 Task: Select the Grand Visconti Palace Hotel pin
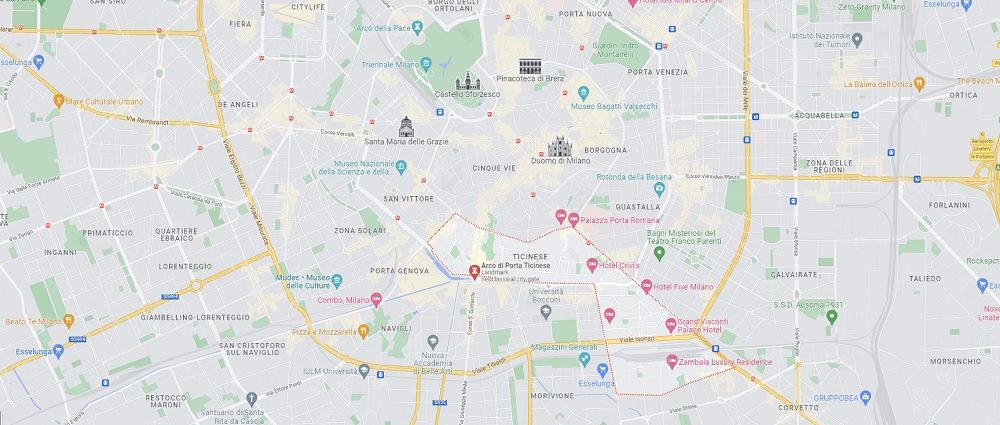[670, 325]
